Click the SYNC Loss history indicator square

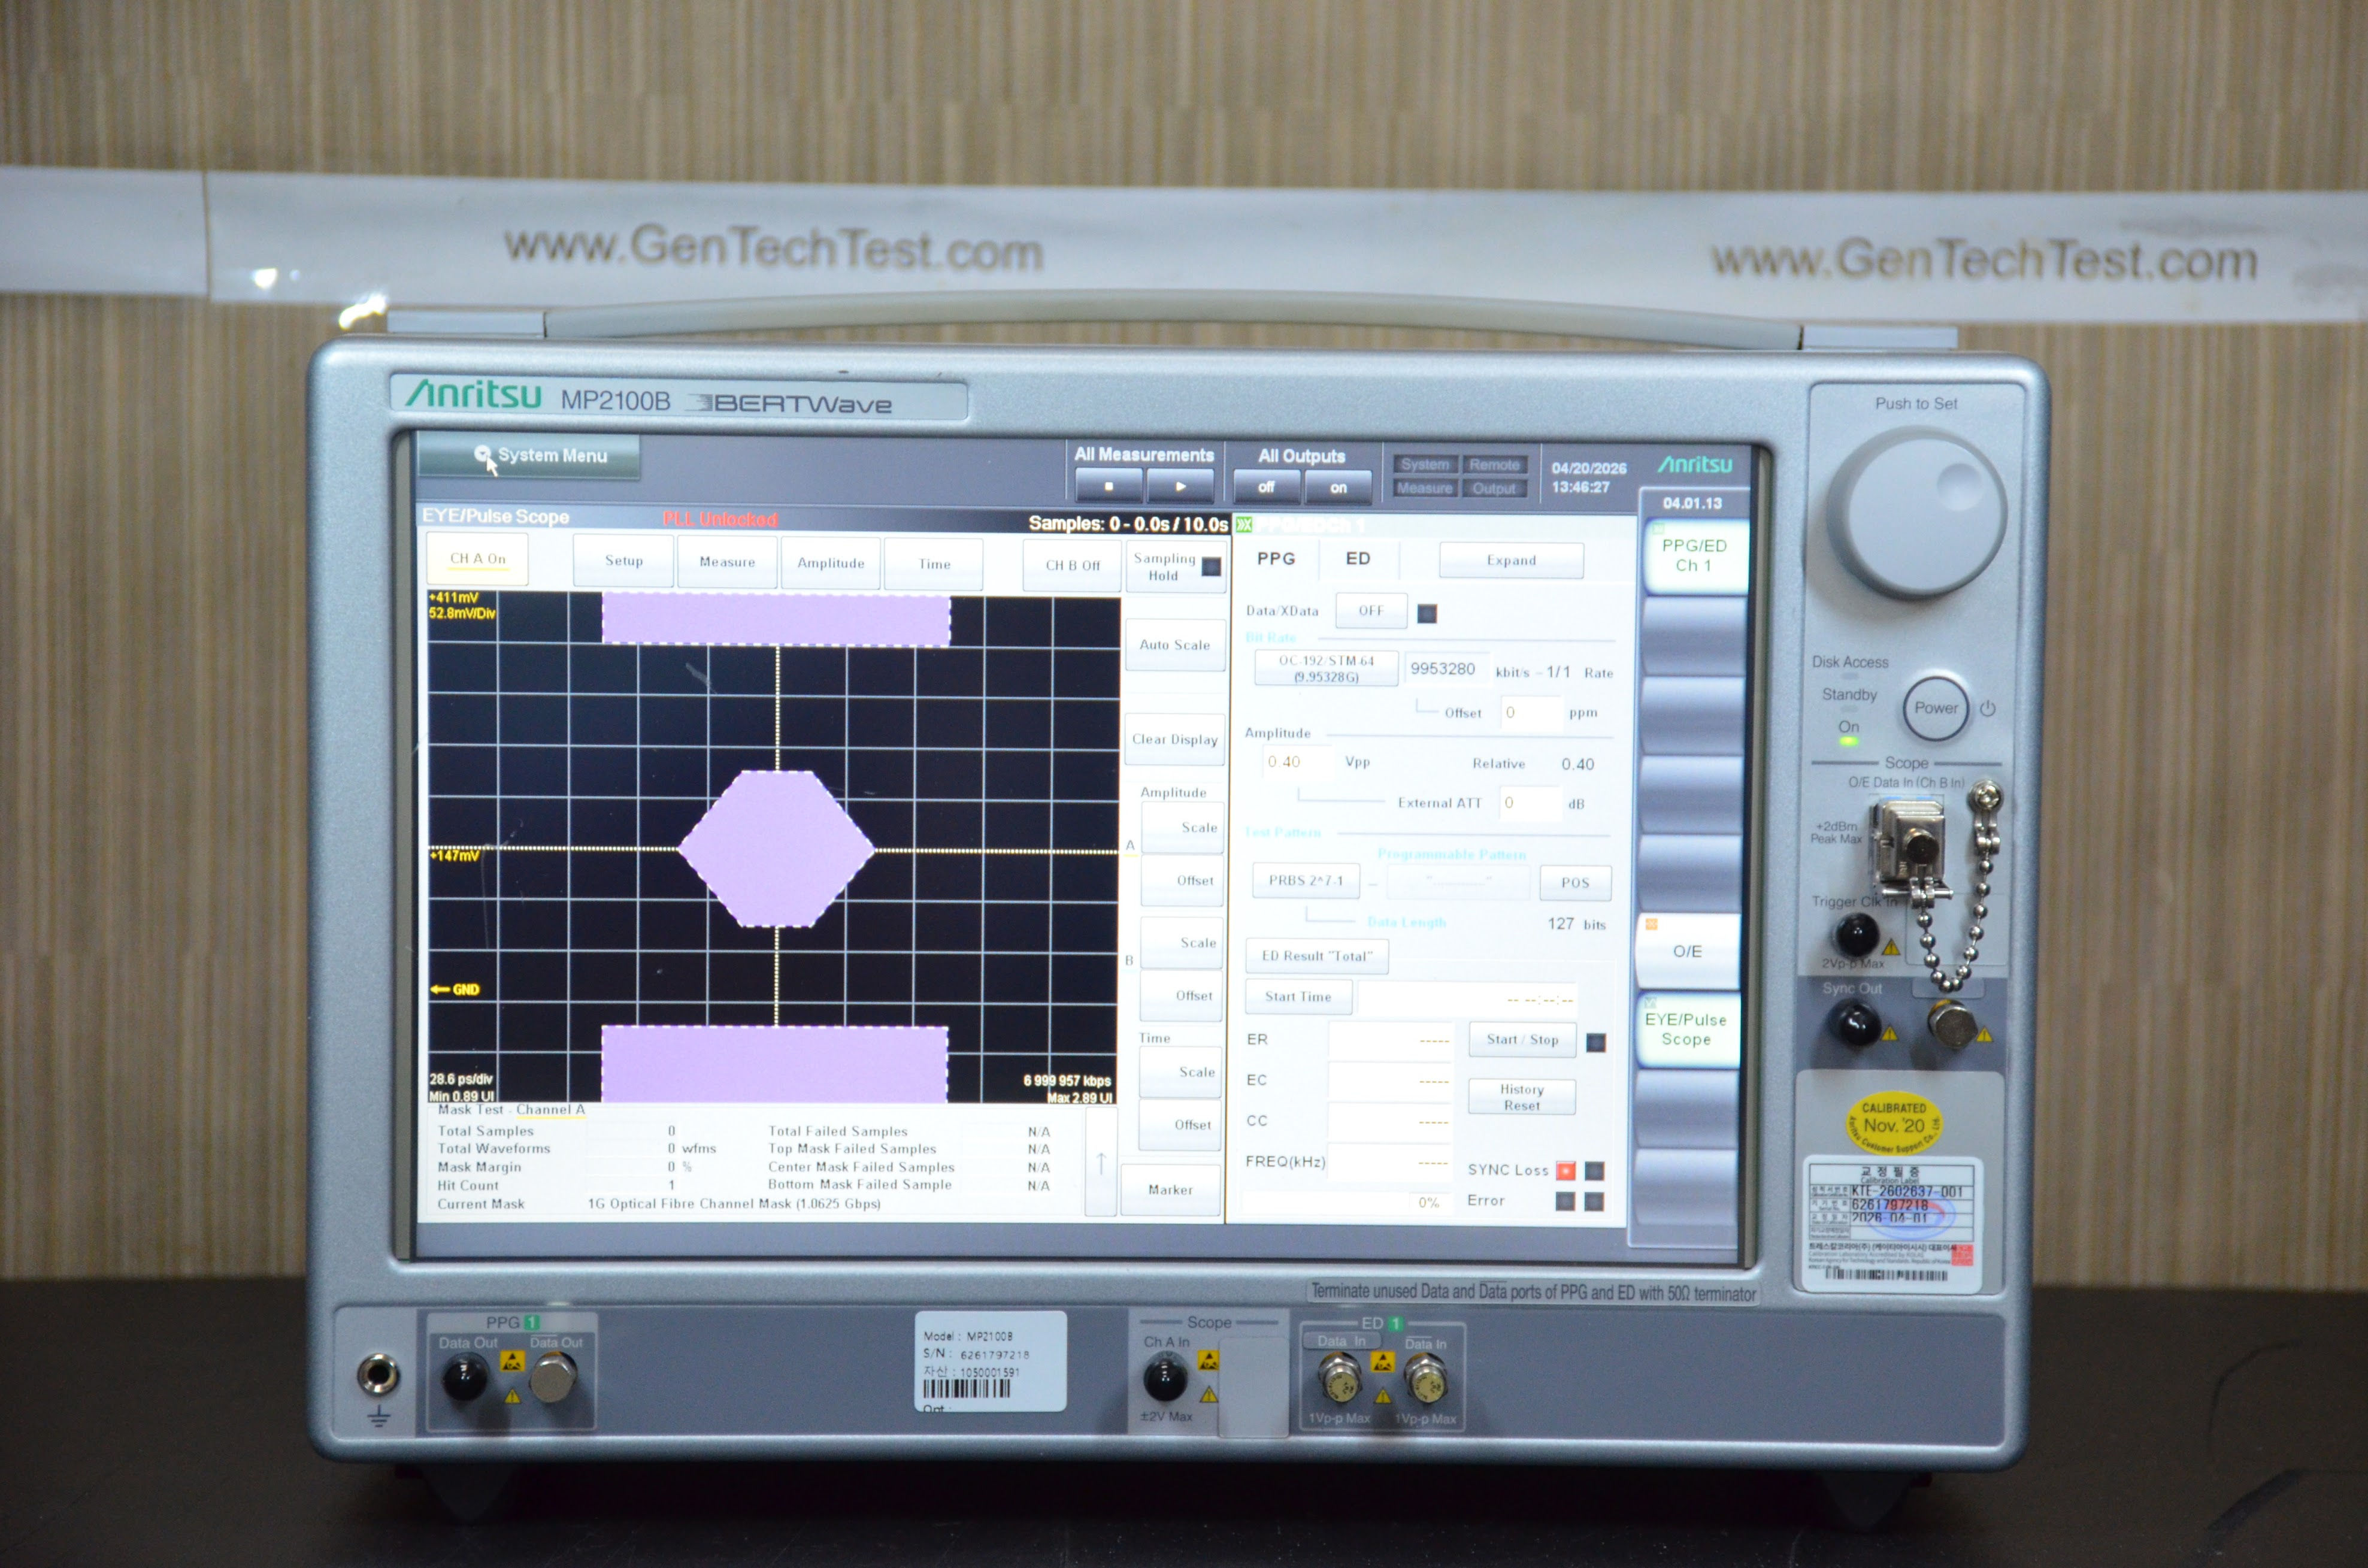(x=1595, y=1170)
